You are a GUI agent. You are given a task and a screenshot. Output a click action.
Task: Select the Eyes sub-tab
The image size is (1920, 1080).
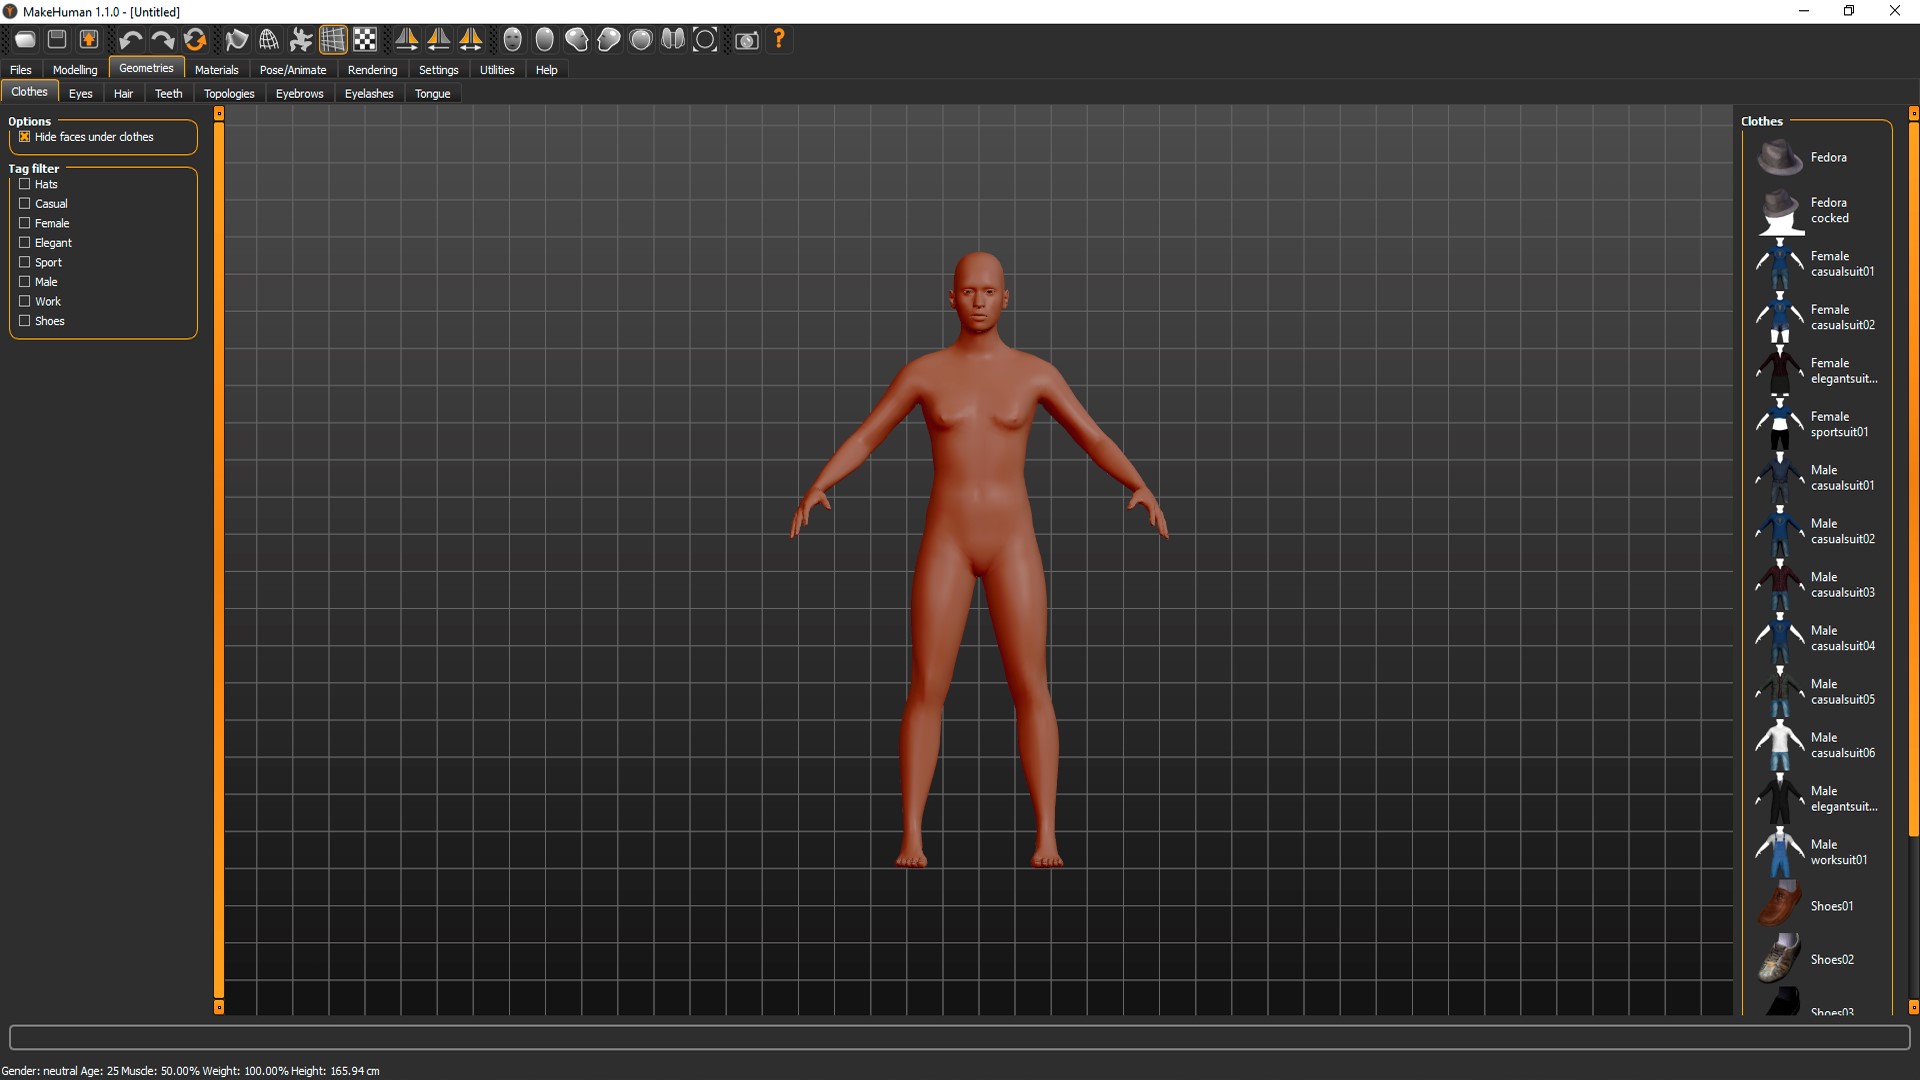coord(81,94)
